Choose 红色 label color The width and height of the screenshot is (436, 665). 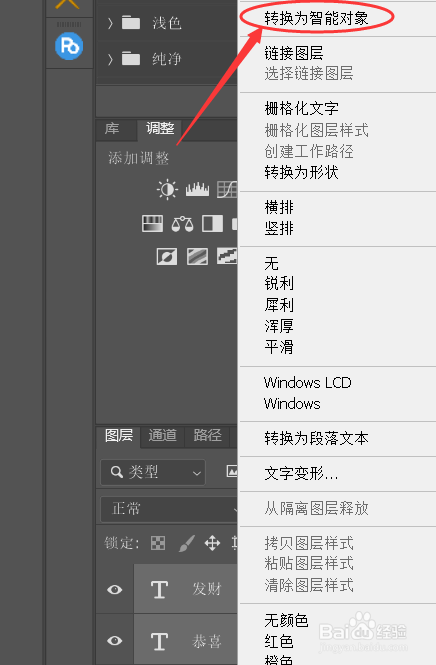279,641
